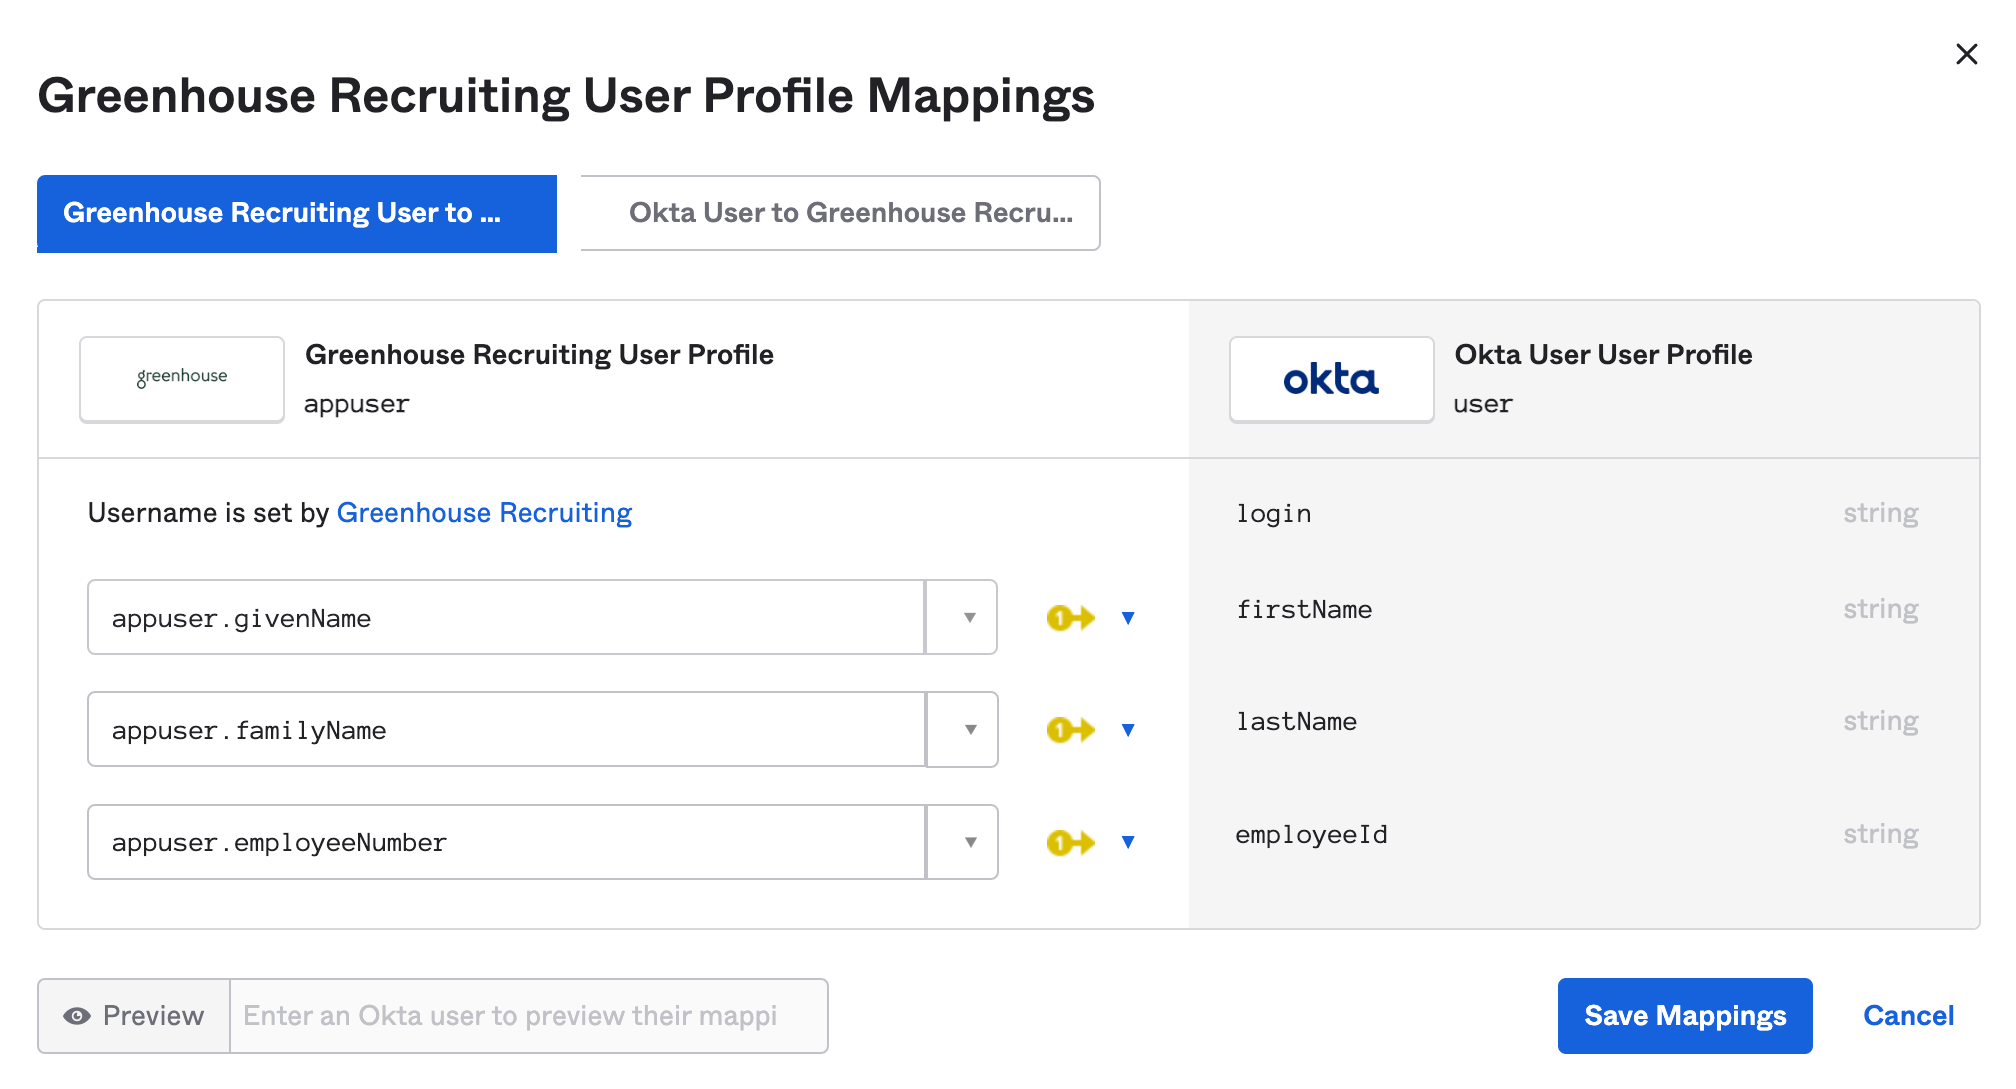Open the blue mapping dropdown next to givenName
2016x1089 pixels.
click(1128, 617)
